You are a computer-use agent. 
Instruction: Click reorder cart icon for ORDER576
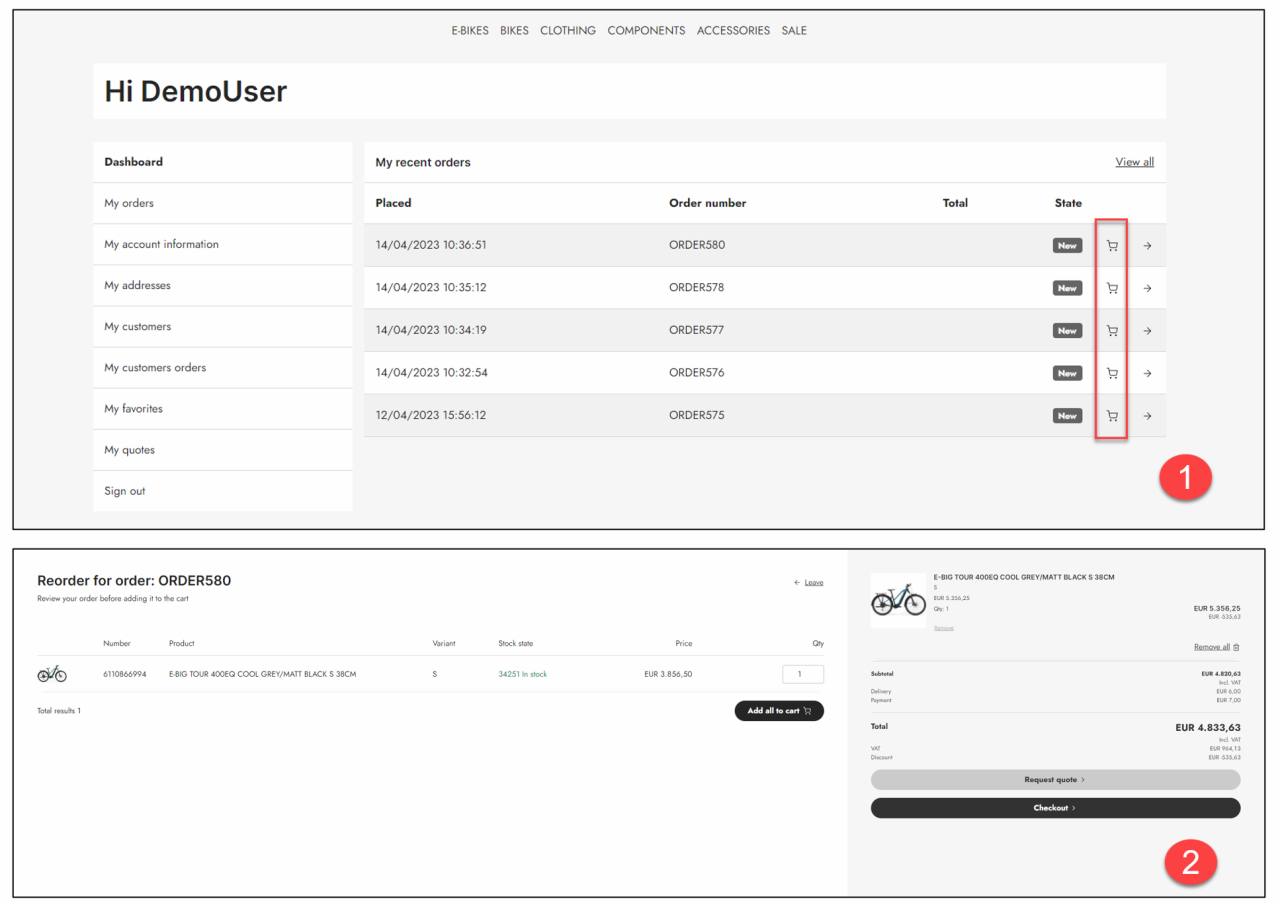coord(1112,373)
